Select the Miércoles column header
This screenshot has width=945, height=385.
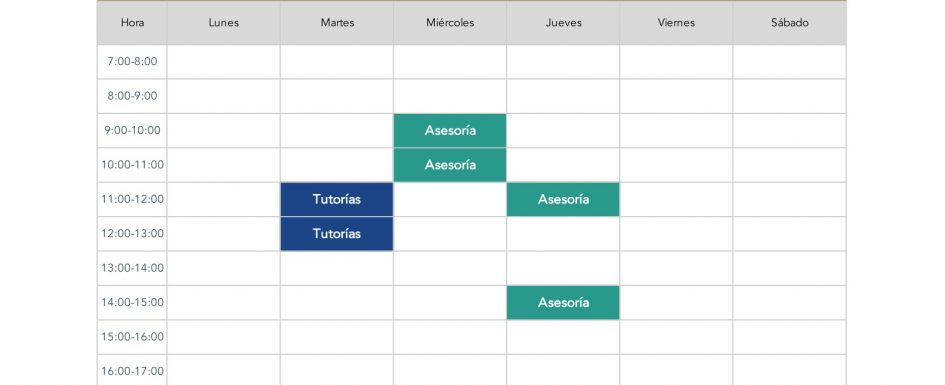tap(450, 23)
